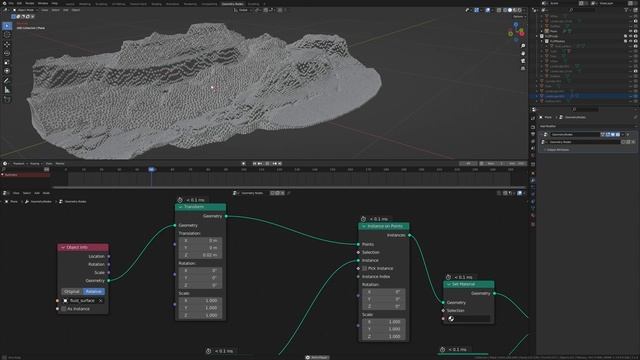
Task: Select the Measure ruler tool
Action: [x=7, y=90]
